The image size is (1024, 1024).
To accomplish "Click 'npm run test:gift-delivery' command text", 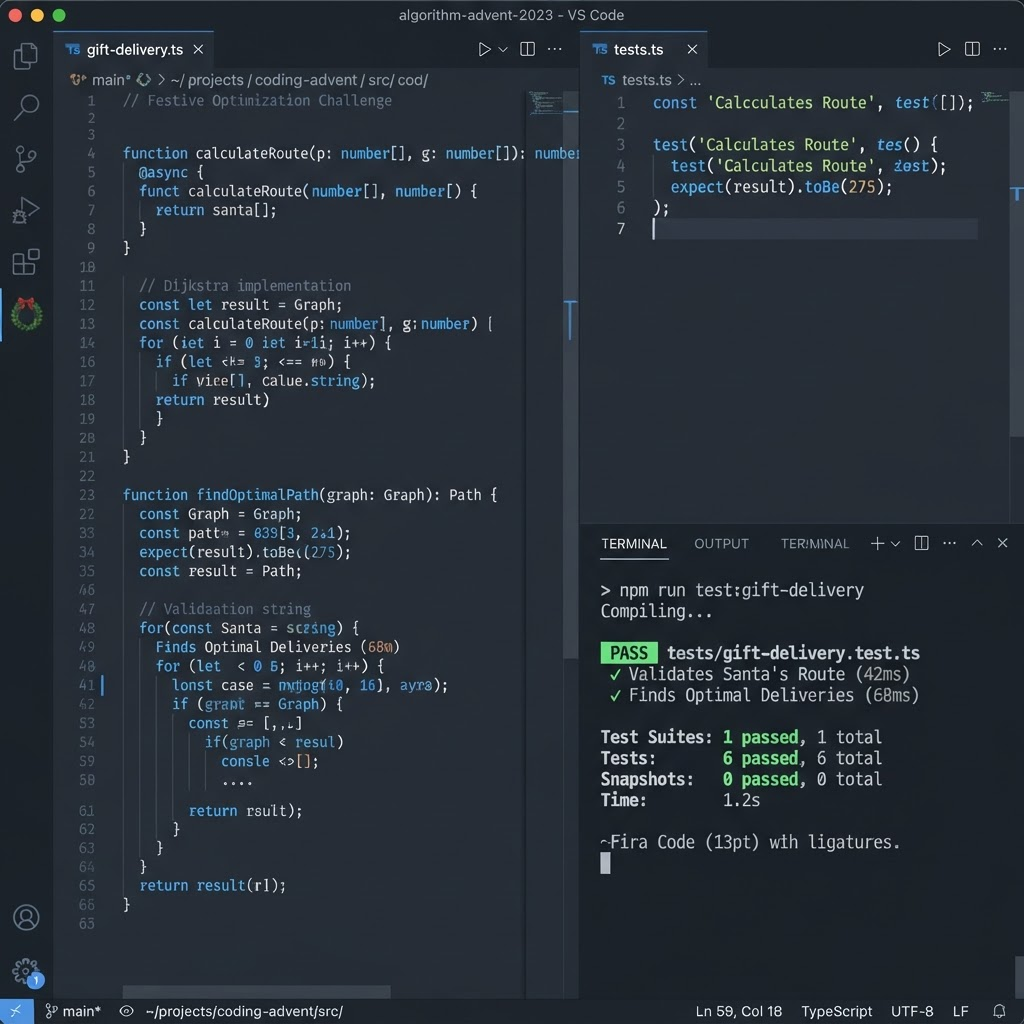I will click(741, 590).
